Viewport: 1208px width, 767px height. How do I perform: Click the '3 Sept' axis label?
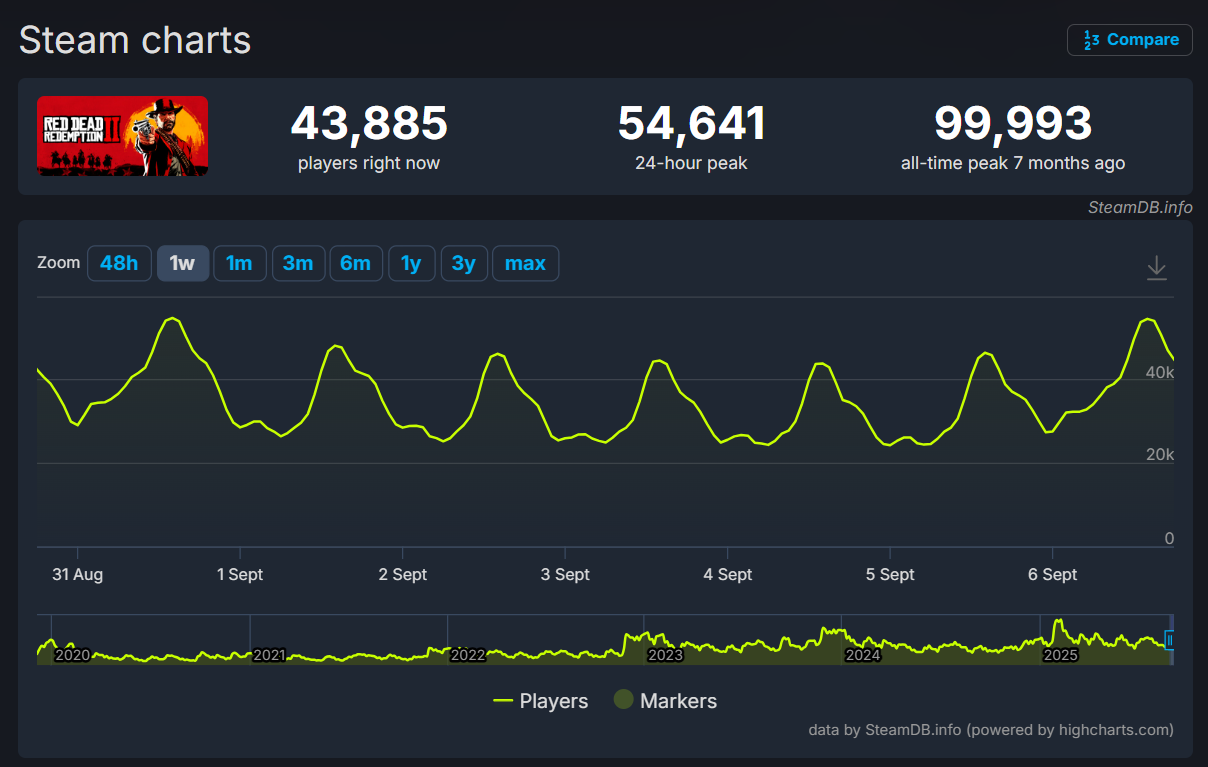(x=565, y=574)
